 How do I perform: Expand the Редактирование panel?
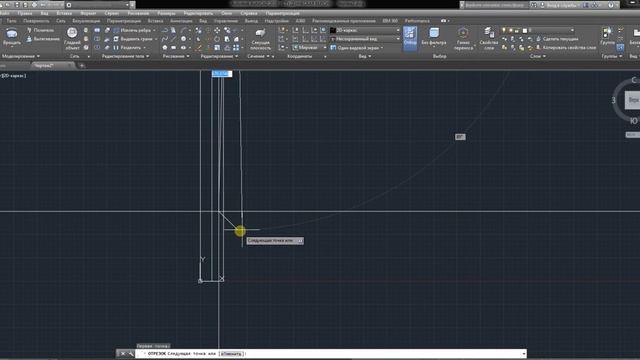219,56
